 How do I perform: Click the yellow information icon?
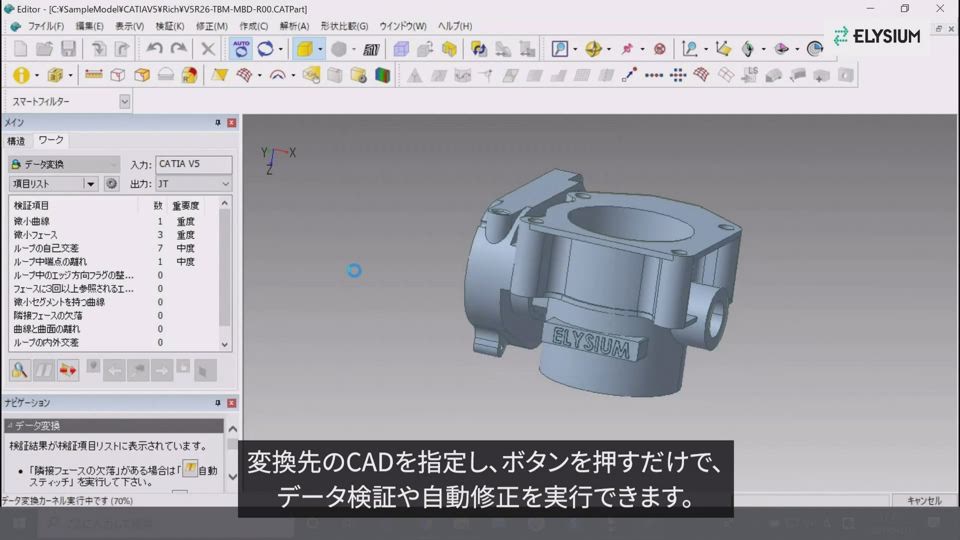tap(21, 75)
